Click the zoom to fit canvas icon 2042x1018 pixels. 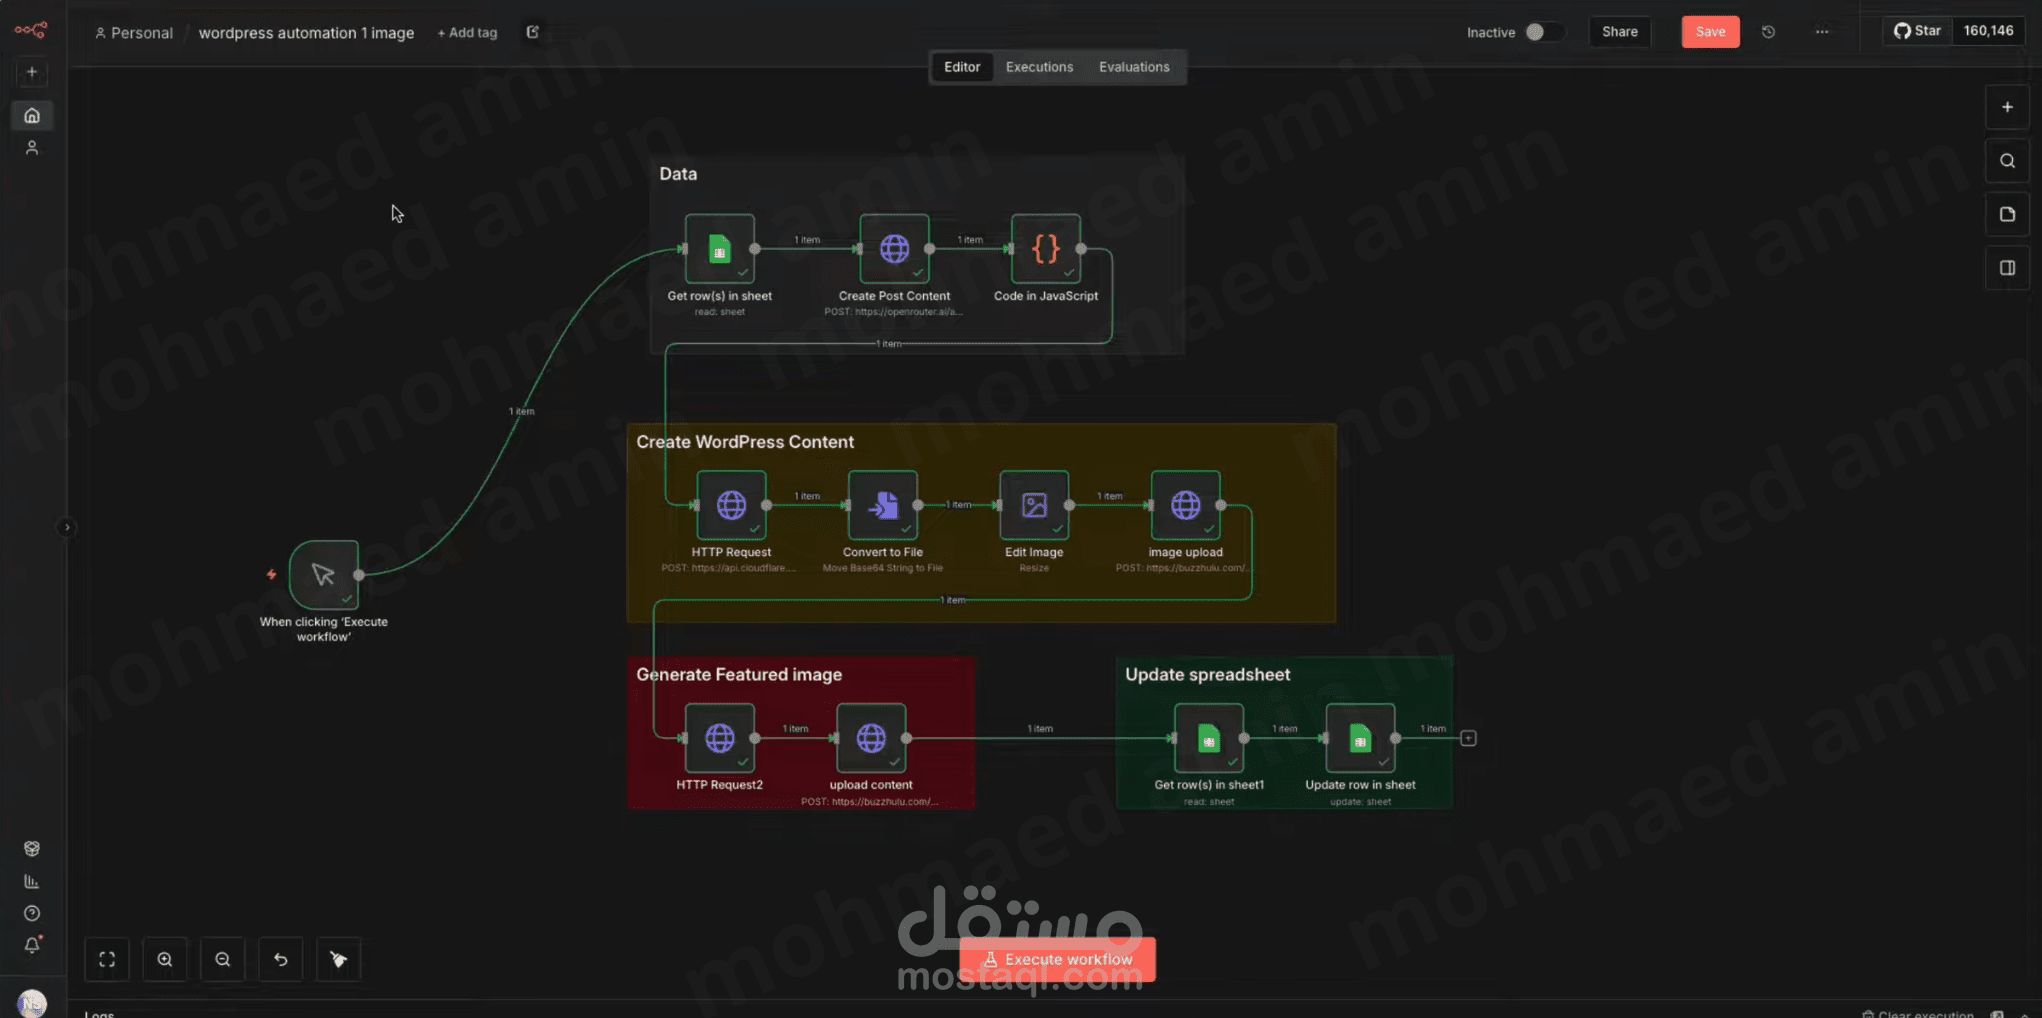[107, 960]
